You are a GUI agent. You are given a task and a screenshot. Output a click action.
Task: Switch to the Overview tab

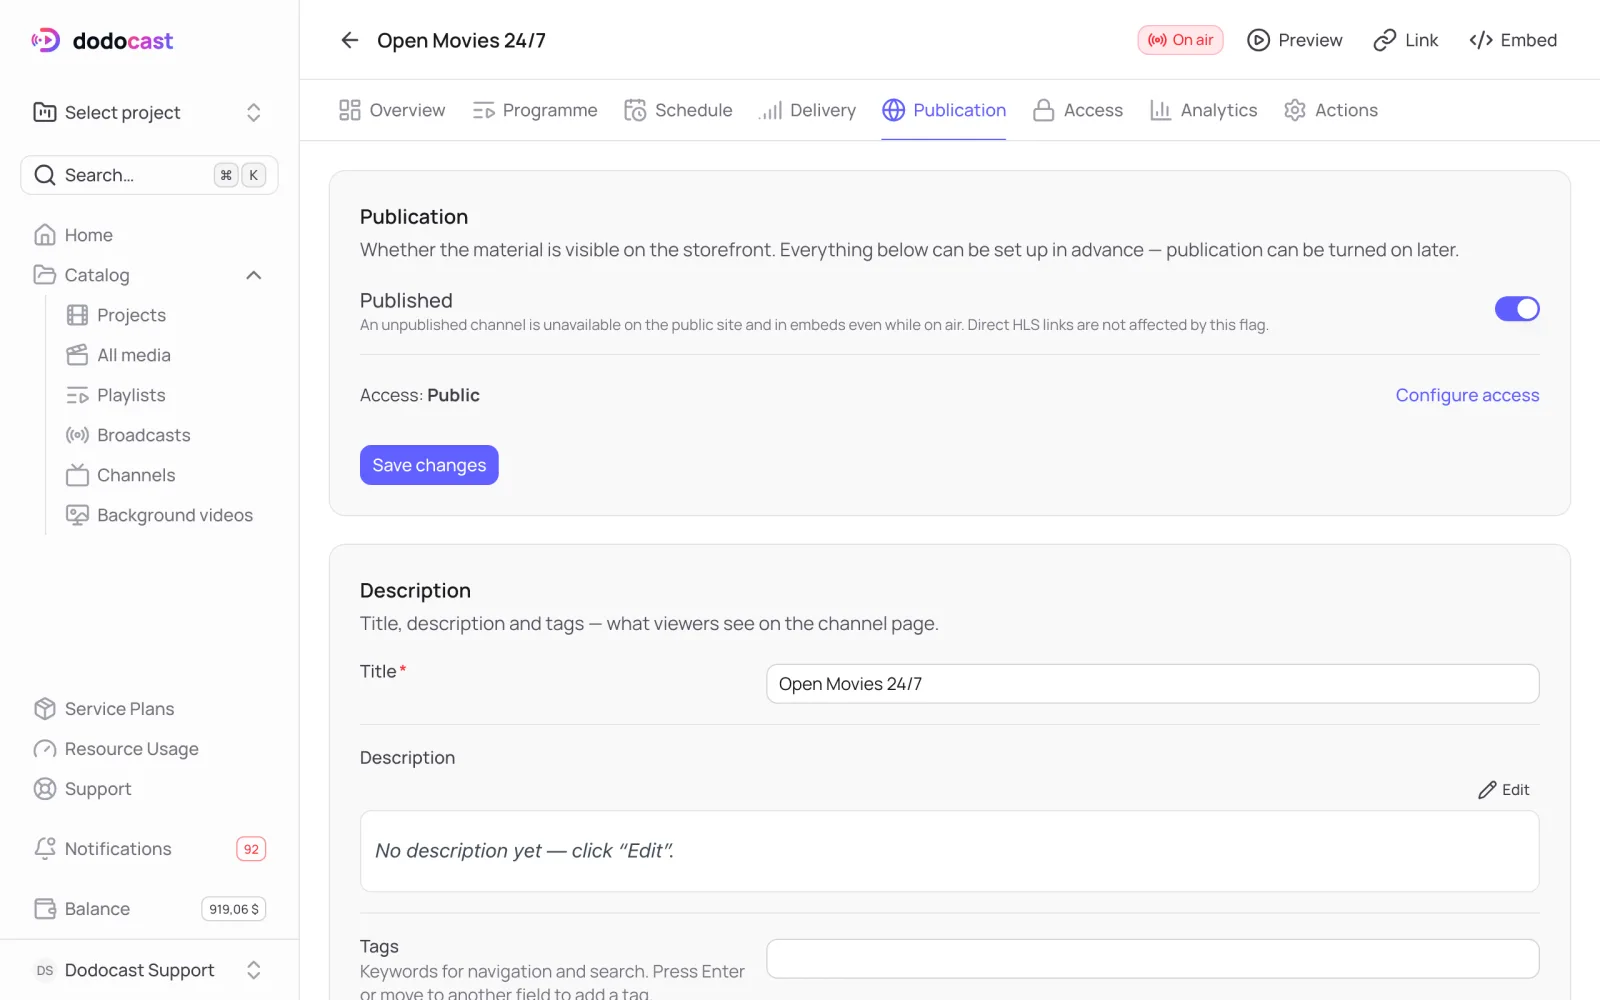point(392,110)
